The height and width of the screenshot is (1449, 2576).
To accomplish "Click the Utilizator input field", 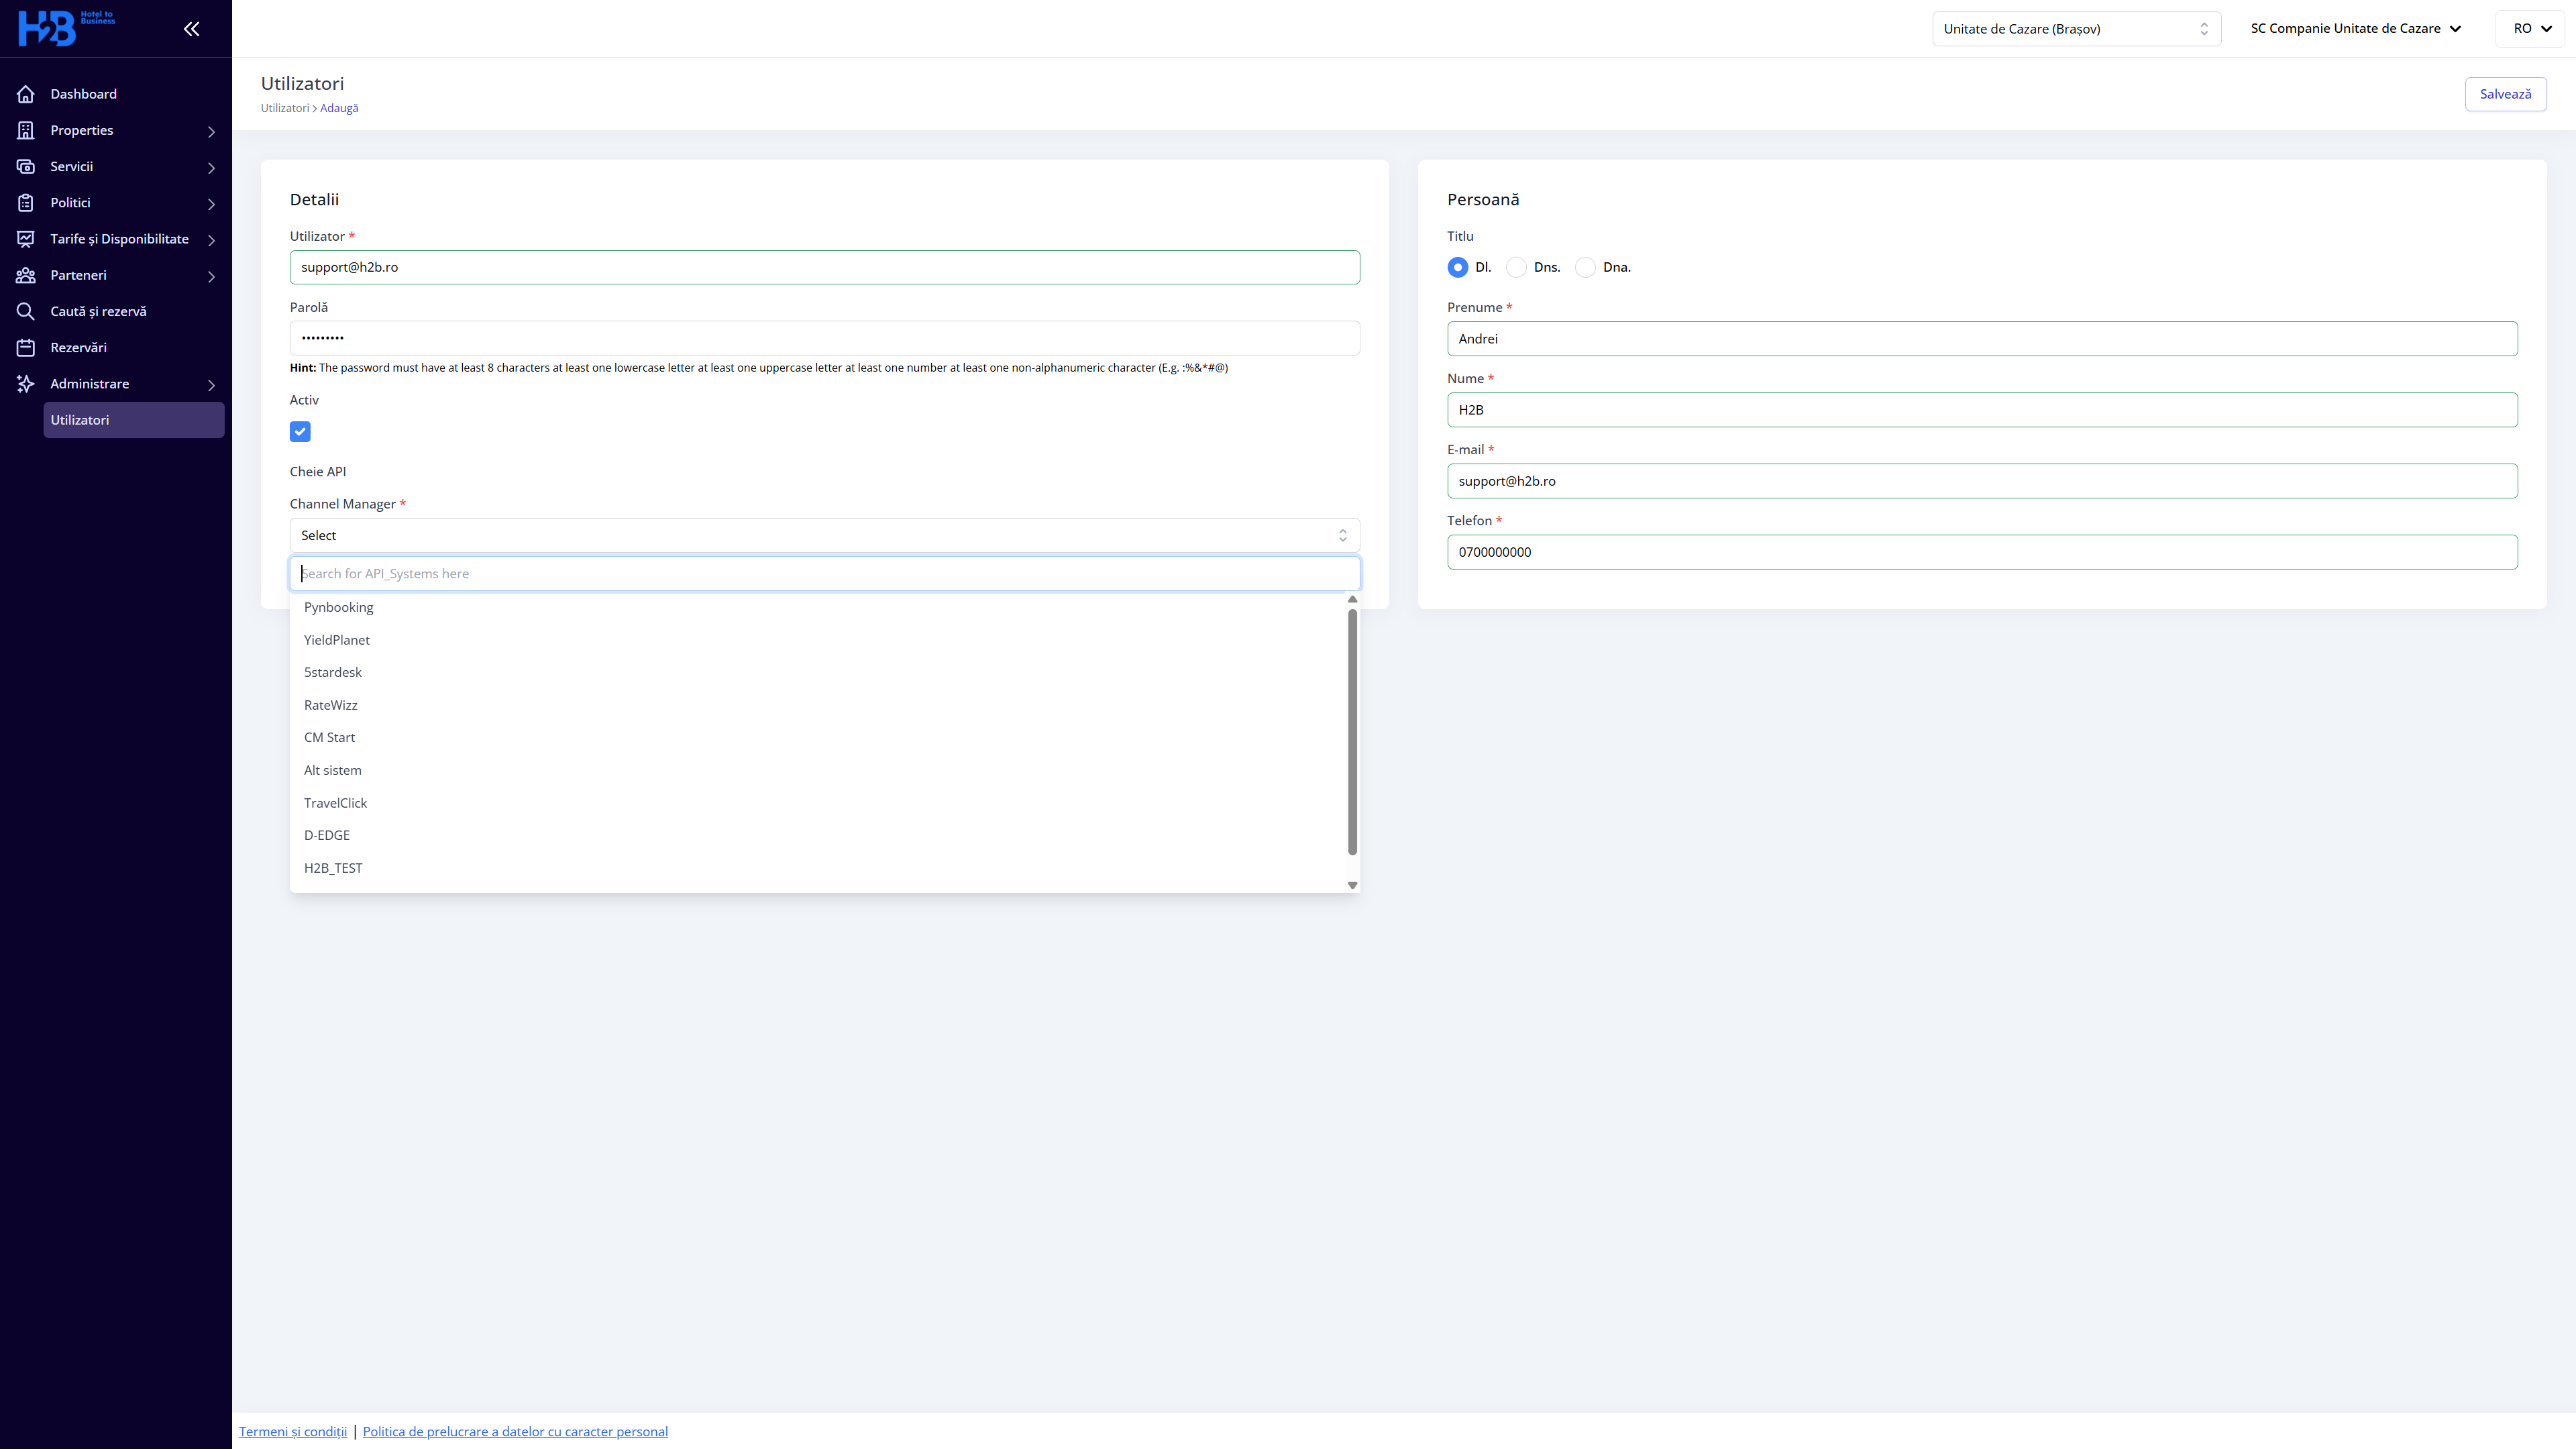I will [x=824, y=267].
